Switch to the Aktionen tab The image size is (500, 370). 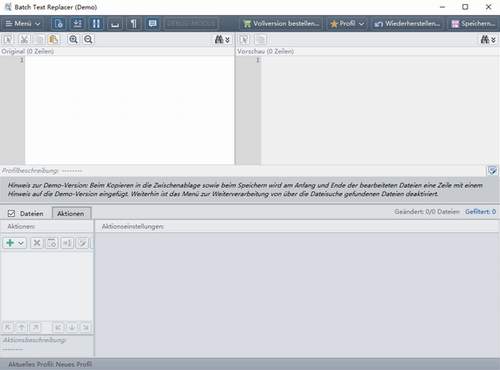pyautogui.click(x=71, y=214)
